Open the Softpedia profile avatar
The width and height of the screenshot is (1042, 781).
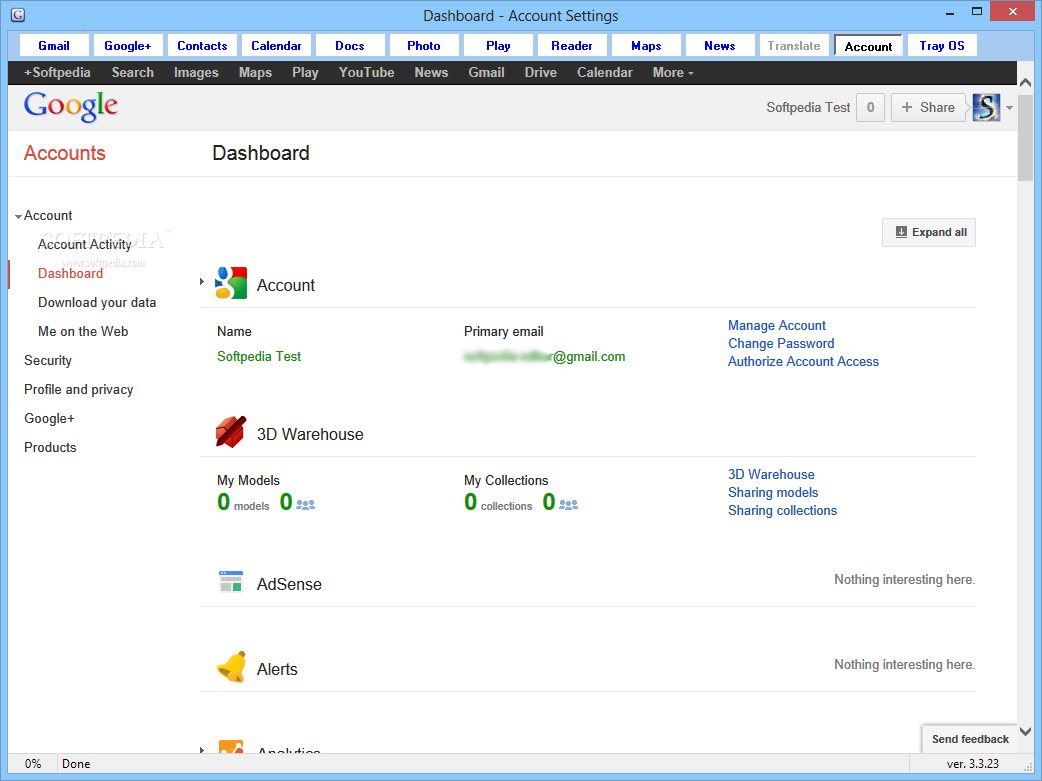986,108
